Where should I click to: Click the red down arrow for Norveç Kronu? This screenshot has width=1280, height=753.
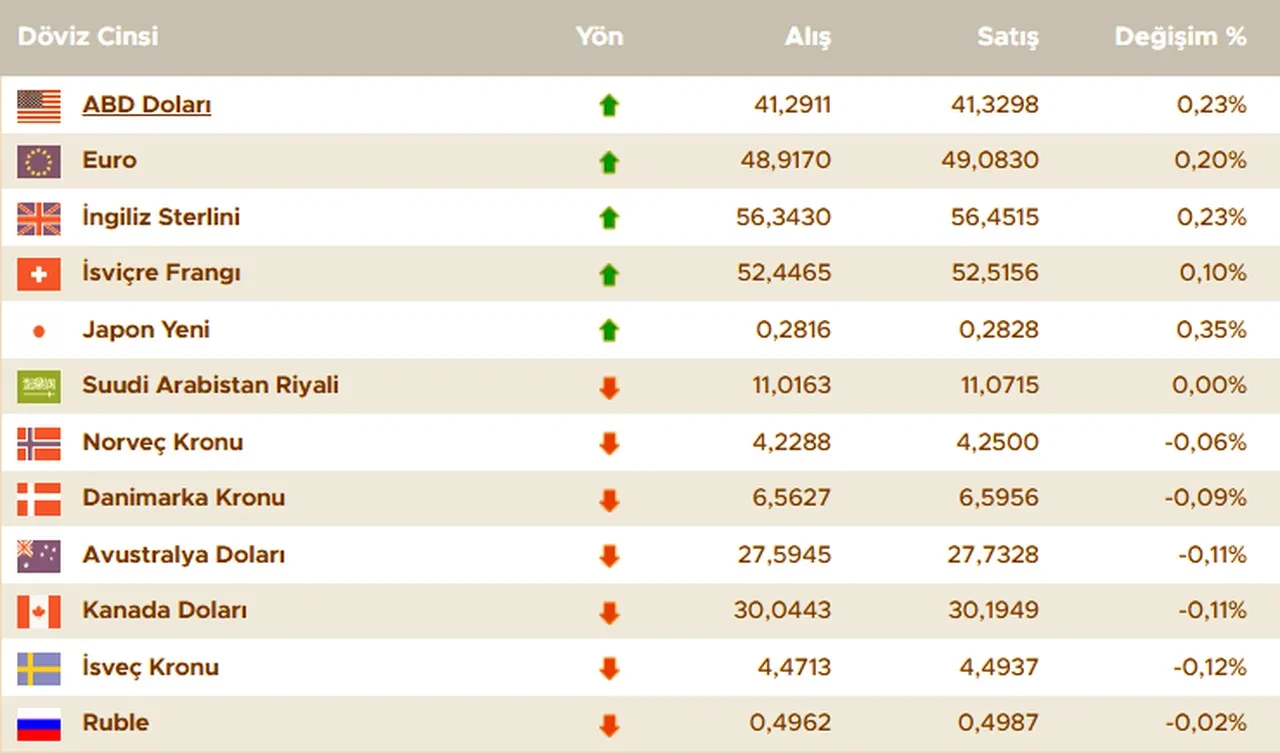[x=610, y=442]
